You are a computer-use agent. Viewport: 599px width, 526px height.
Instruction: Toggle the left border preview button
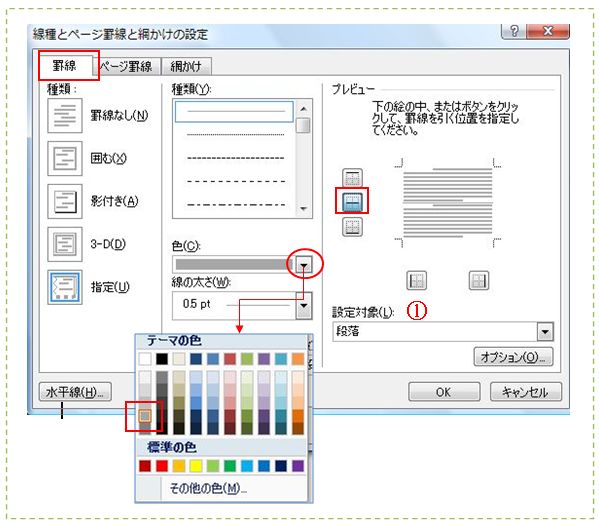click(416, 281)
